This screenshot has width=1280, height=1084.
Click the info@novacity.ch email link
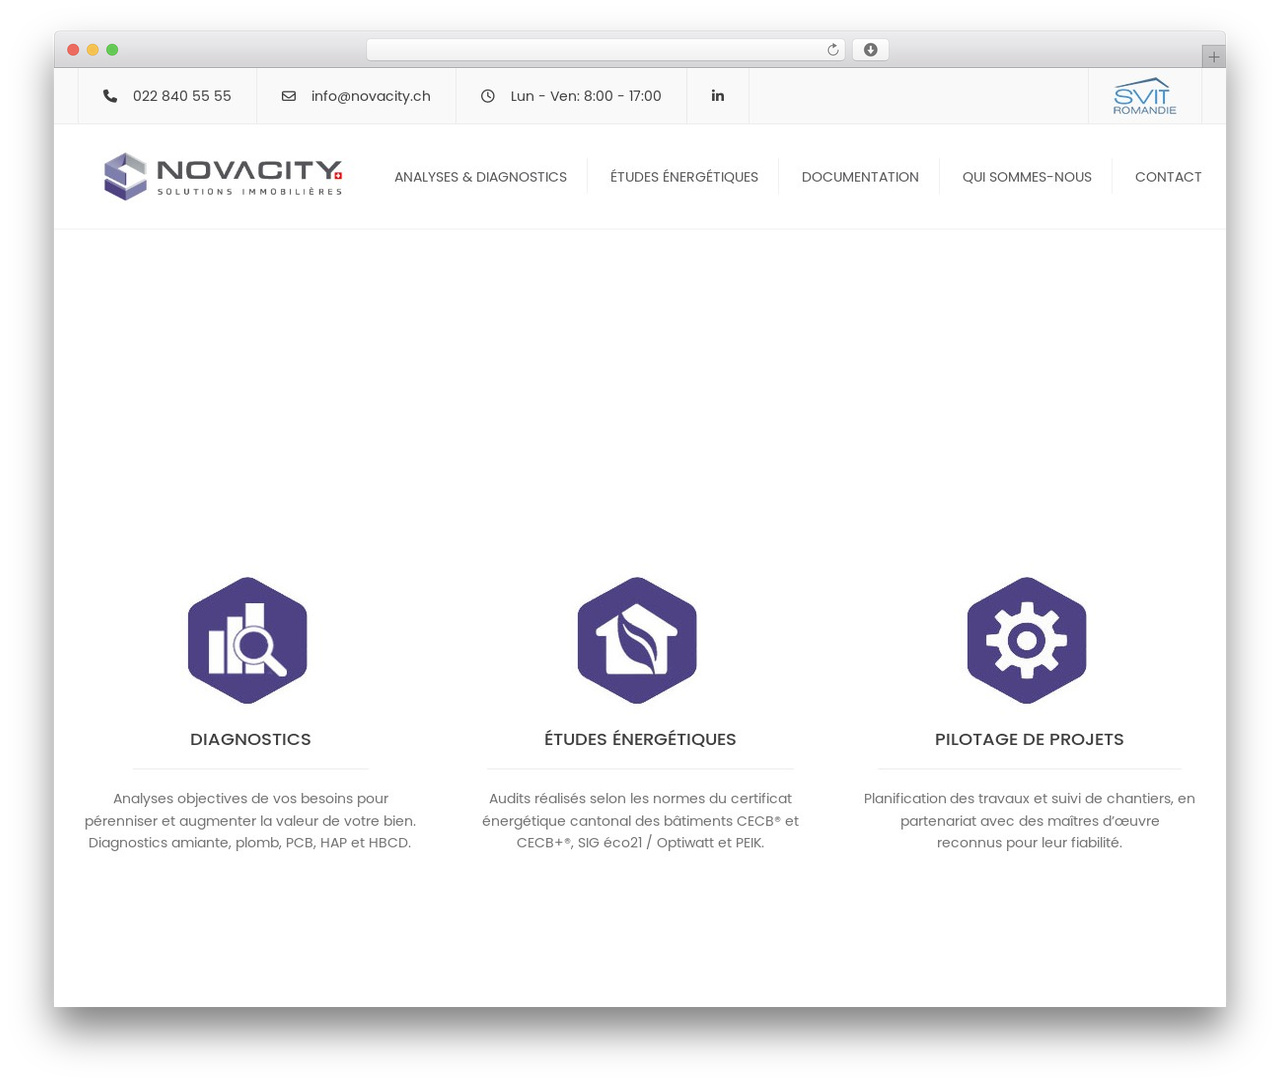pyautogui.click(x=371, y=96)
